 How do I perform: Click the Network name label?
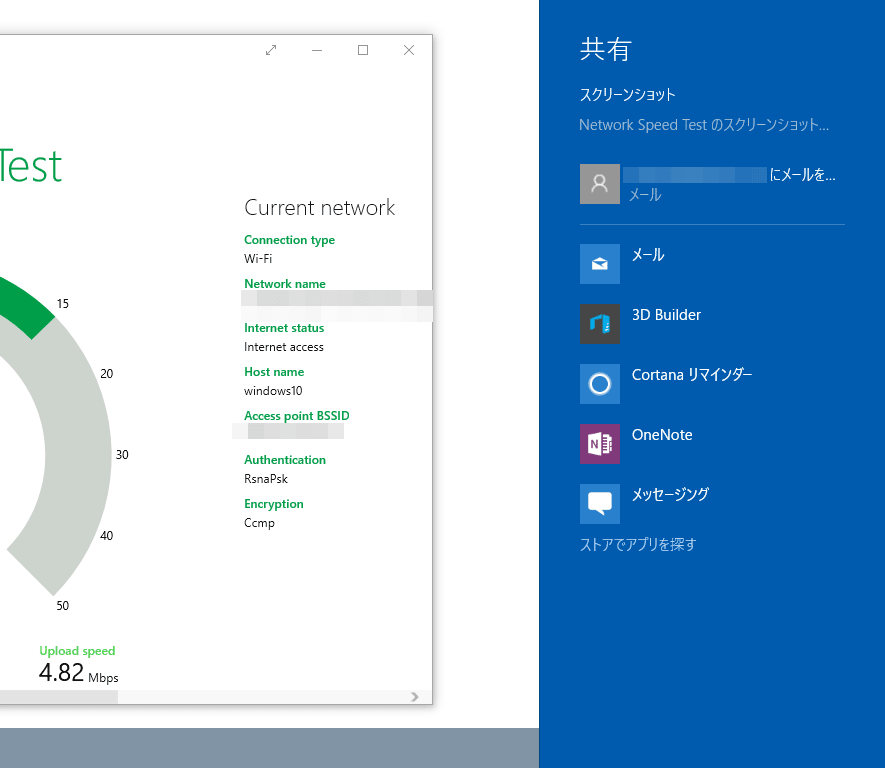285,284
